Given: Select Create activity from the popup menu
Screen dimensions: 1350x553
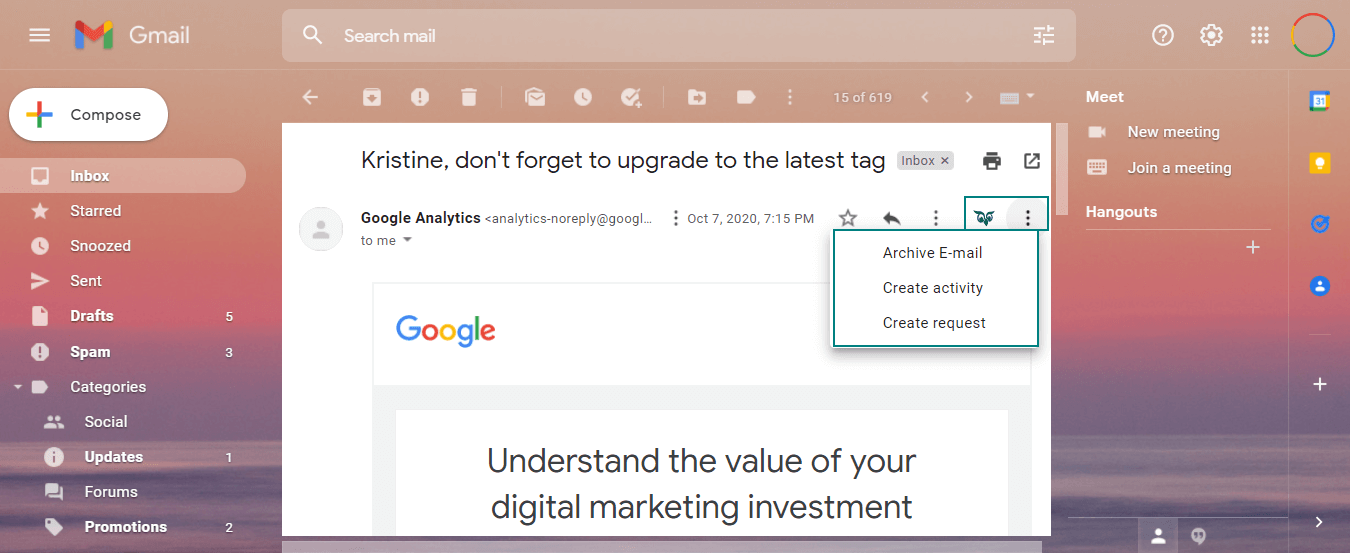Looking at the screenshot, I should (x=932, y=288).
